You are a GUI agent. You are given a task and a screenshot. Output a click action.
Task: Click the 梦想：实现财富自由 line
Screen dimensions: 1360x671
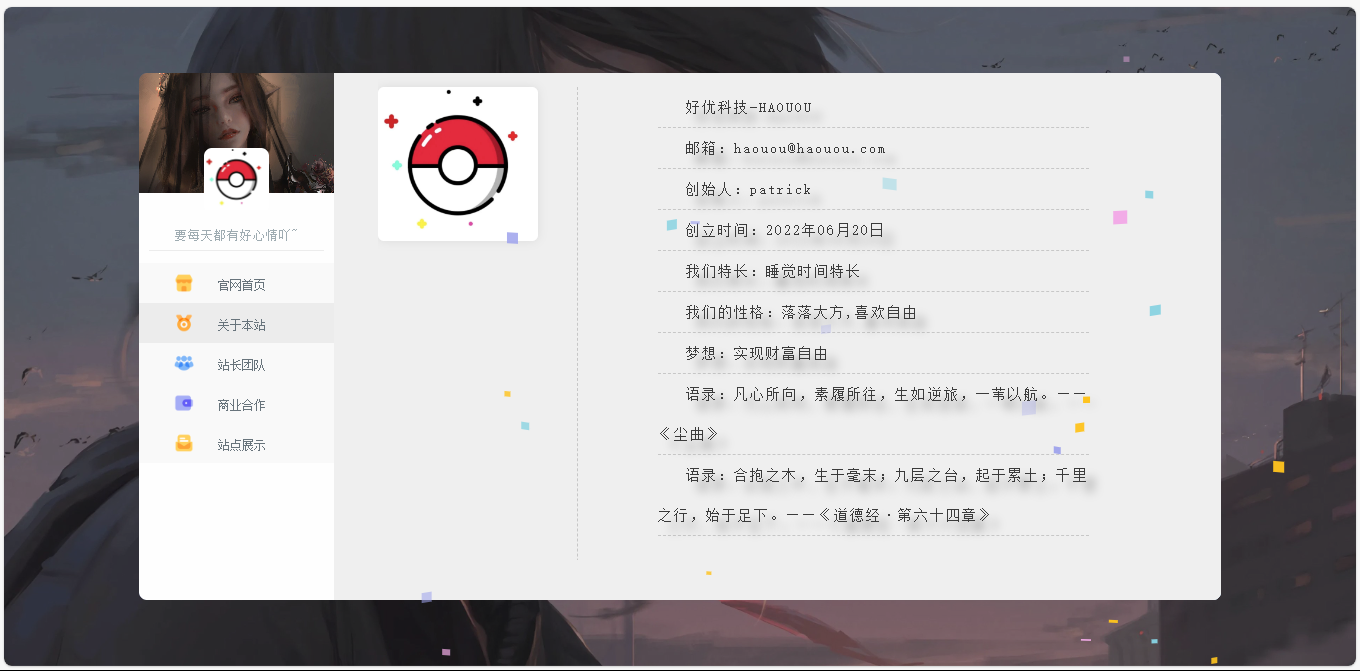[756, 353]
